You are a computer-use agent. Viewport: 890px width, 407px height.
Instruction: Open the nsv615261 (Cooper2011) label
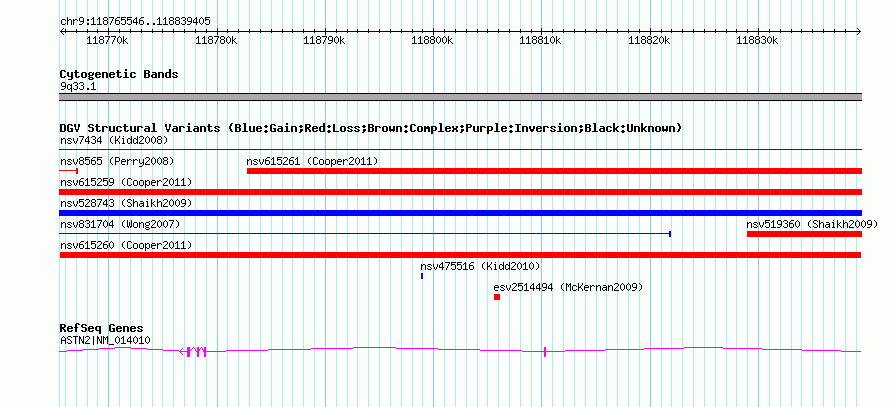312,161
